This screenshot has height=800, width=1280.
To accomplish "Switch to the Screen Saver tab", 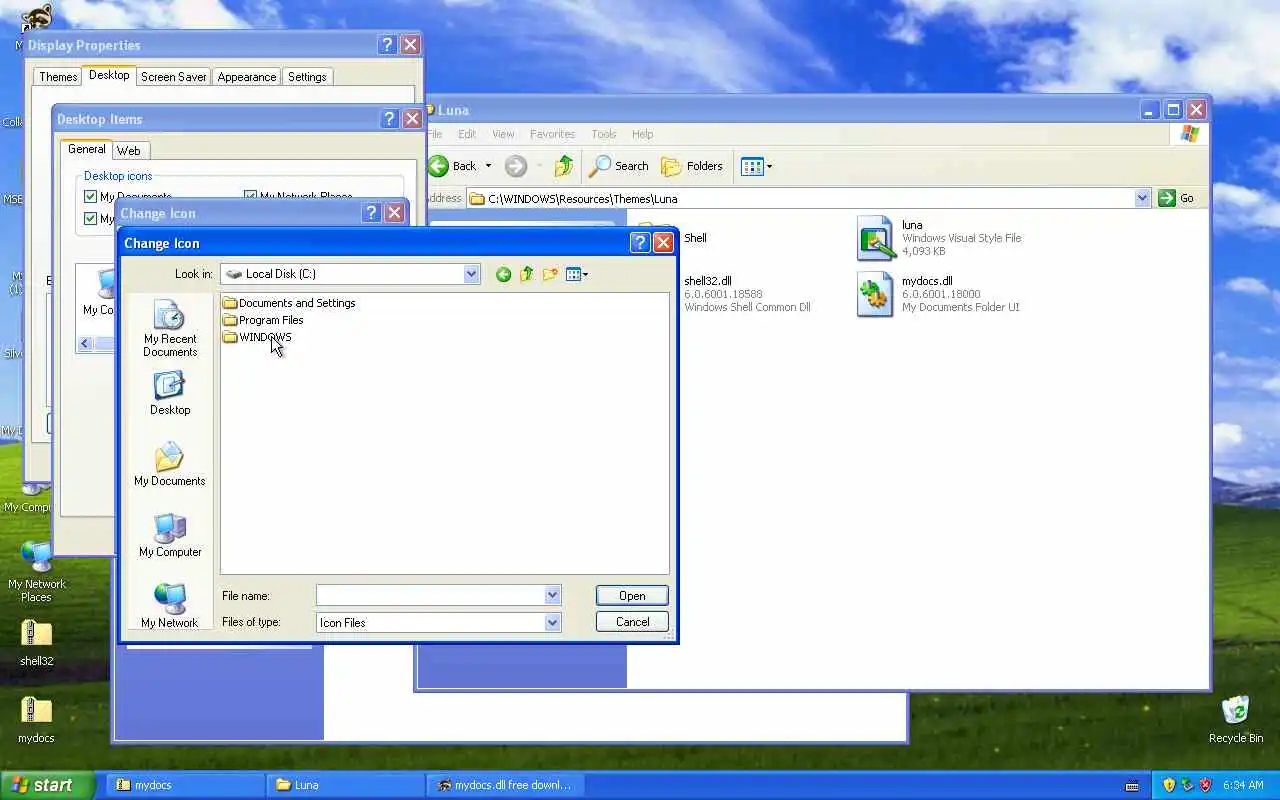I will coord(173,77).
